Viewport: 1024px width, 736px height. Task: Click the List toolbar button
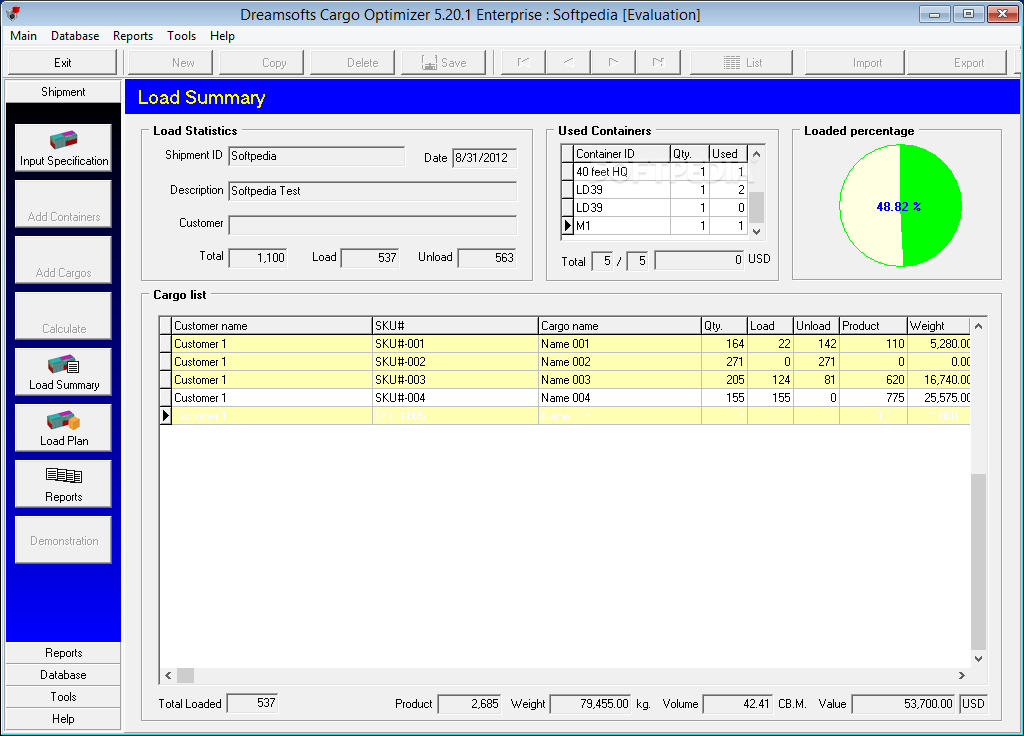click(x=742, y=63)
